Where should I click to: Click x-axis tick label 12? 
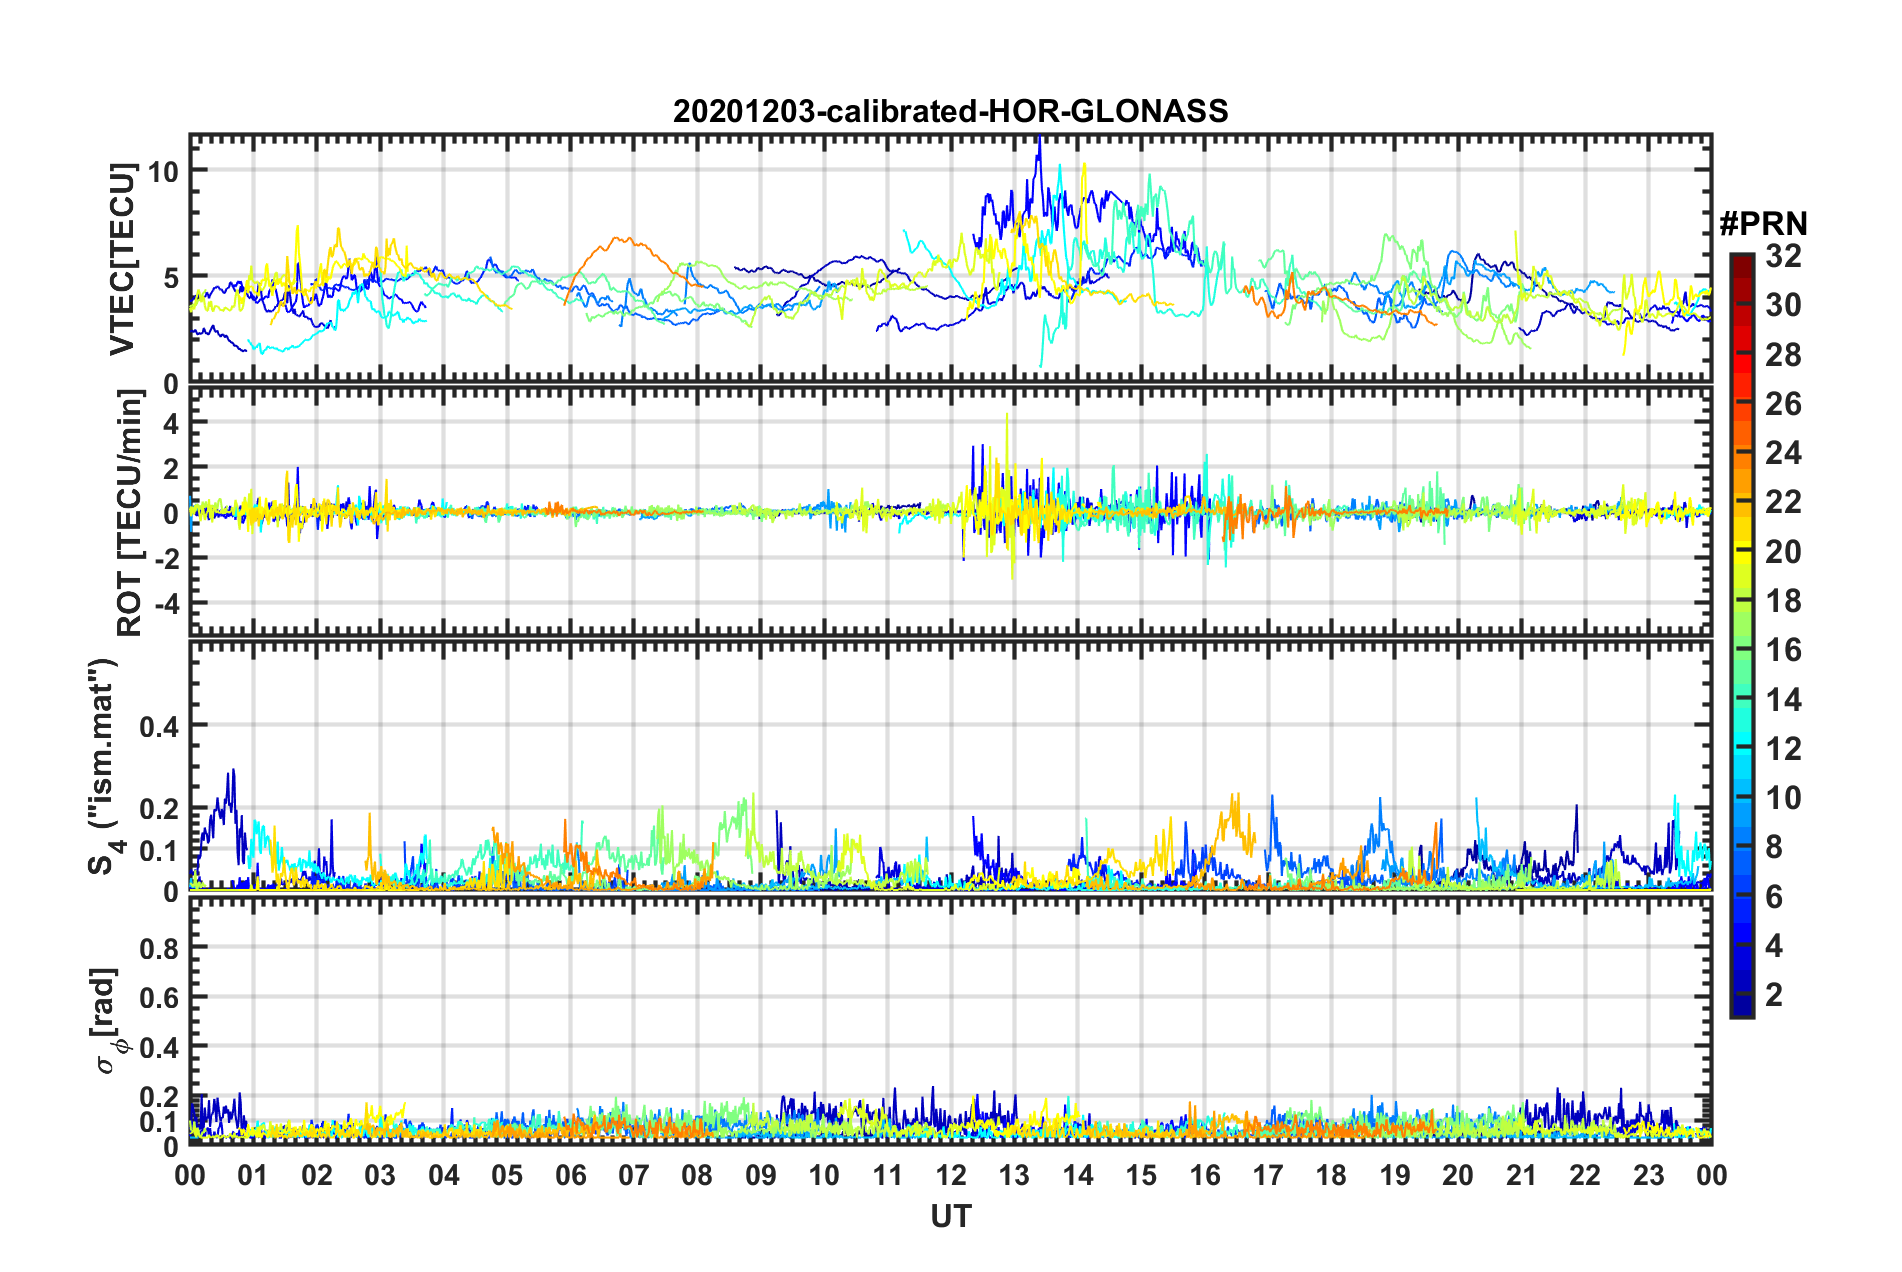(951, 1175)
